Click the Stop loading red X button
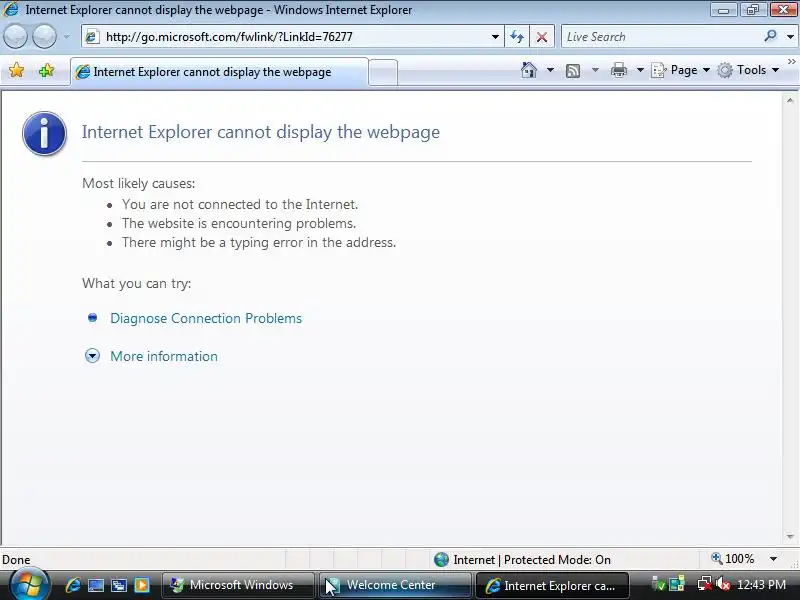The image size is (800, 600). pos(542,37)
